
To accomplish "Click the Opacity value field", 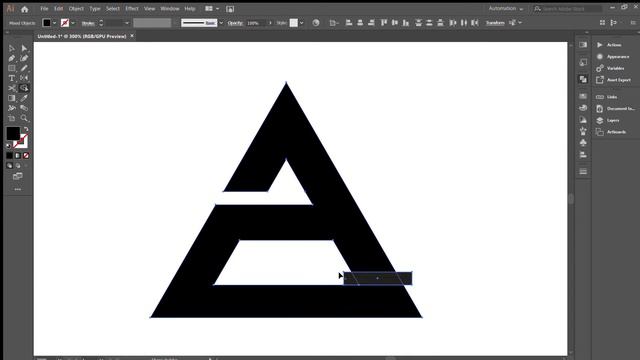I will click(x=256, y=23).
